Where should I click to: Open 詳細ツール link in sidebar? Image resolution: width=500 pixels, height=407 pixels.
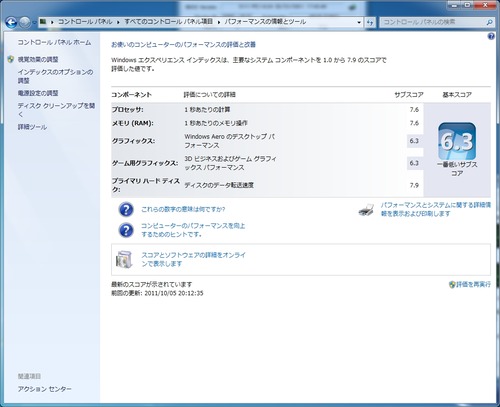pos(32,127)
